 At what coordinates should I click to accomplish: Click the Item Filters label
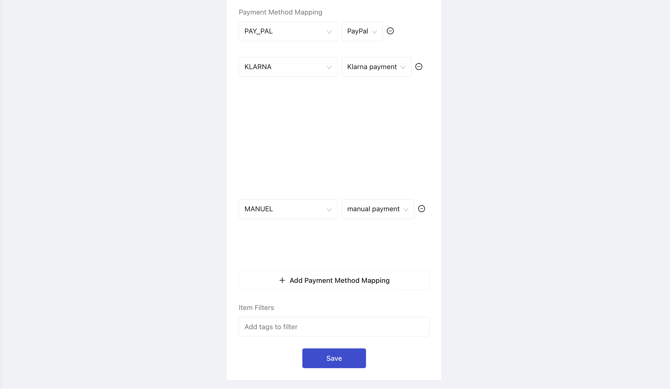pyautogui.click(x=256, y=307)
